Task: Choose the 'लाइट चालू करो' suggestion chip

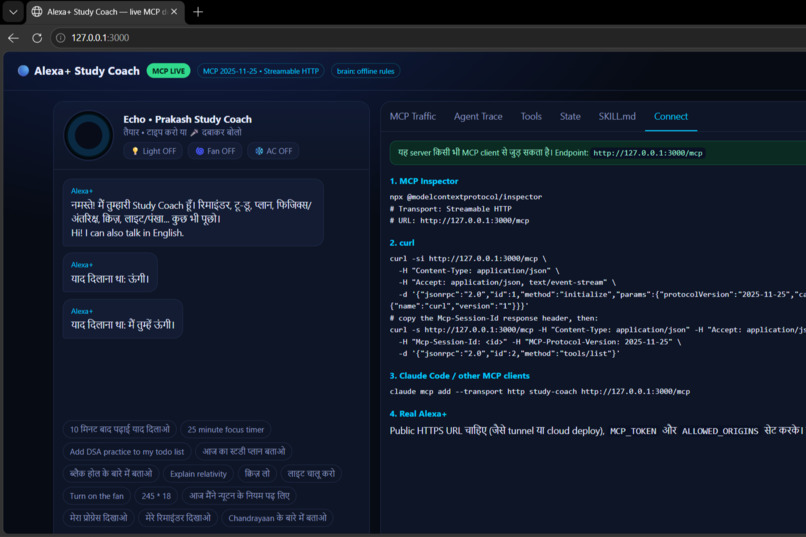Action: [x=311, y=474]
